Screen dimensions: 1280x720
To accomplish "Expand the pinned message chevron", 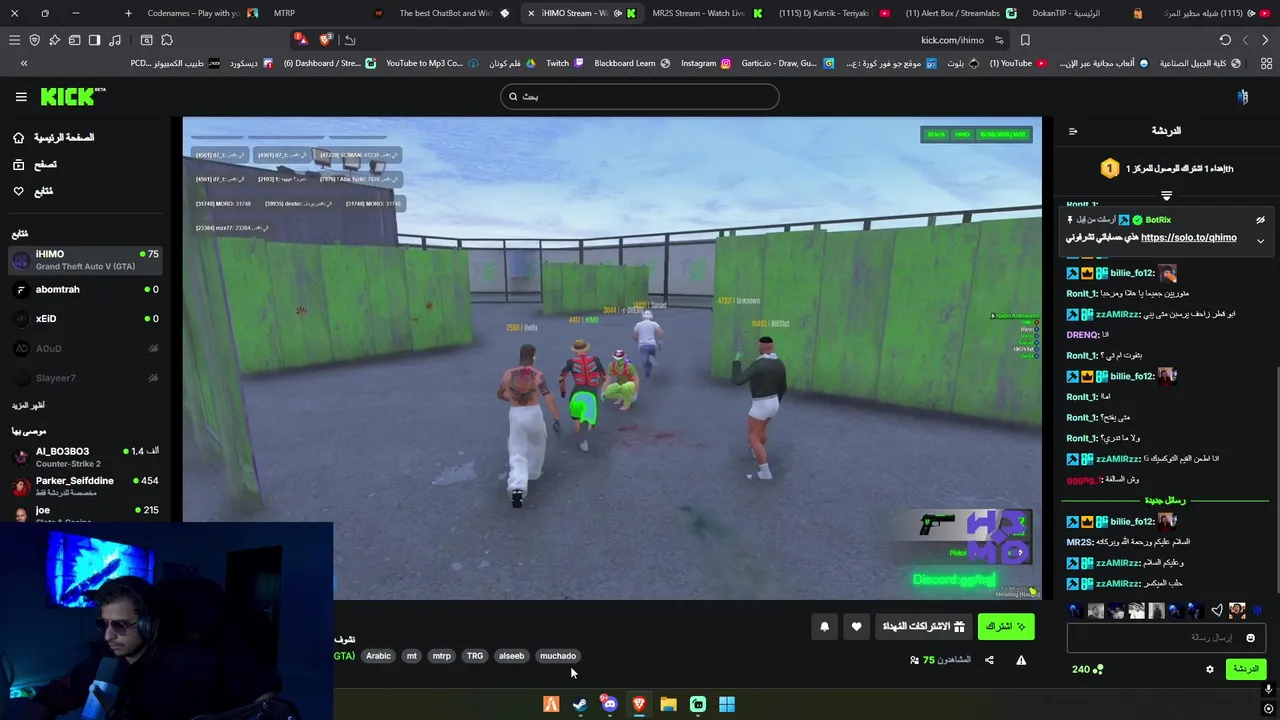I will (1260, 241).
